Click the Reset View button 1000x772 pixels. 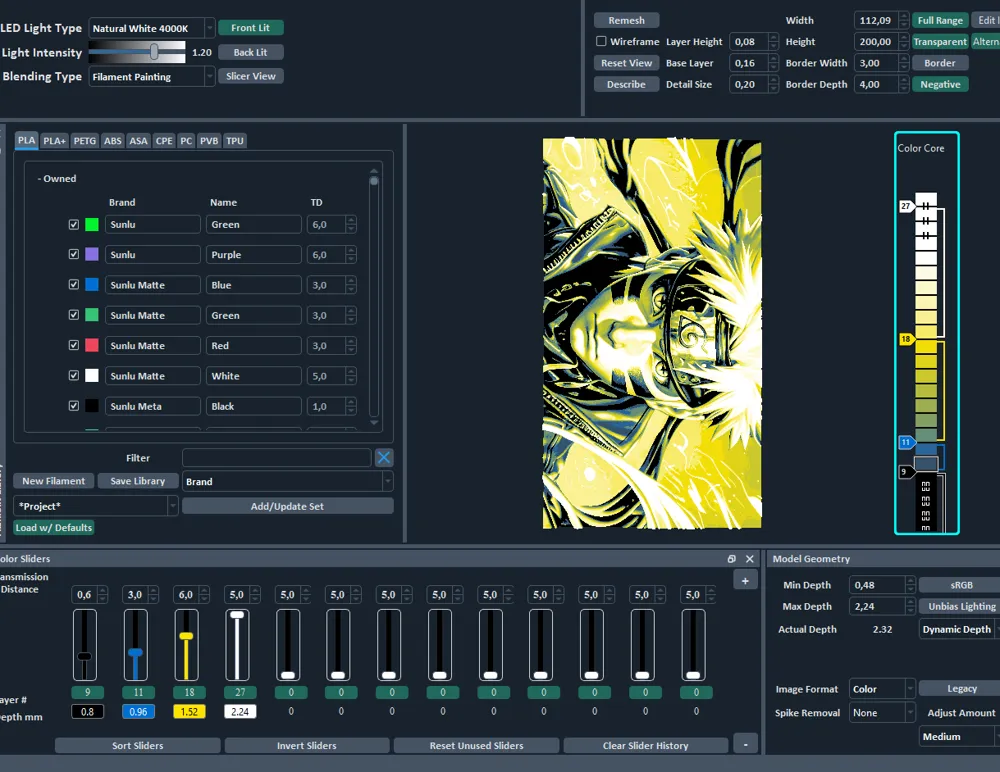point(626,63)
